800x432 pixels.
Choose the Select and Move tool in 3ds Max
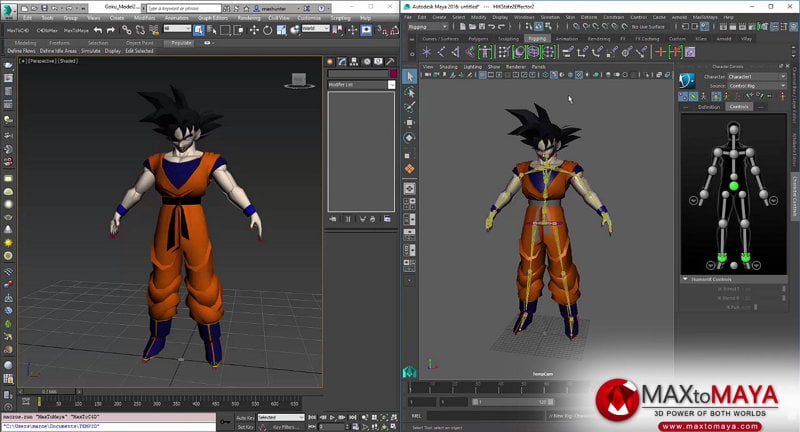tap(254, 31)
